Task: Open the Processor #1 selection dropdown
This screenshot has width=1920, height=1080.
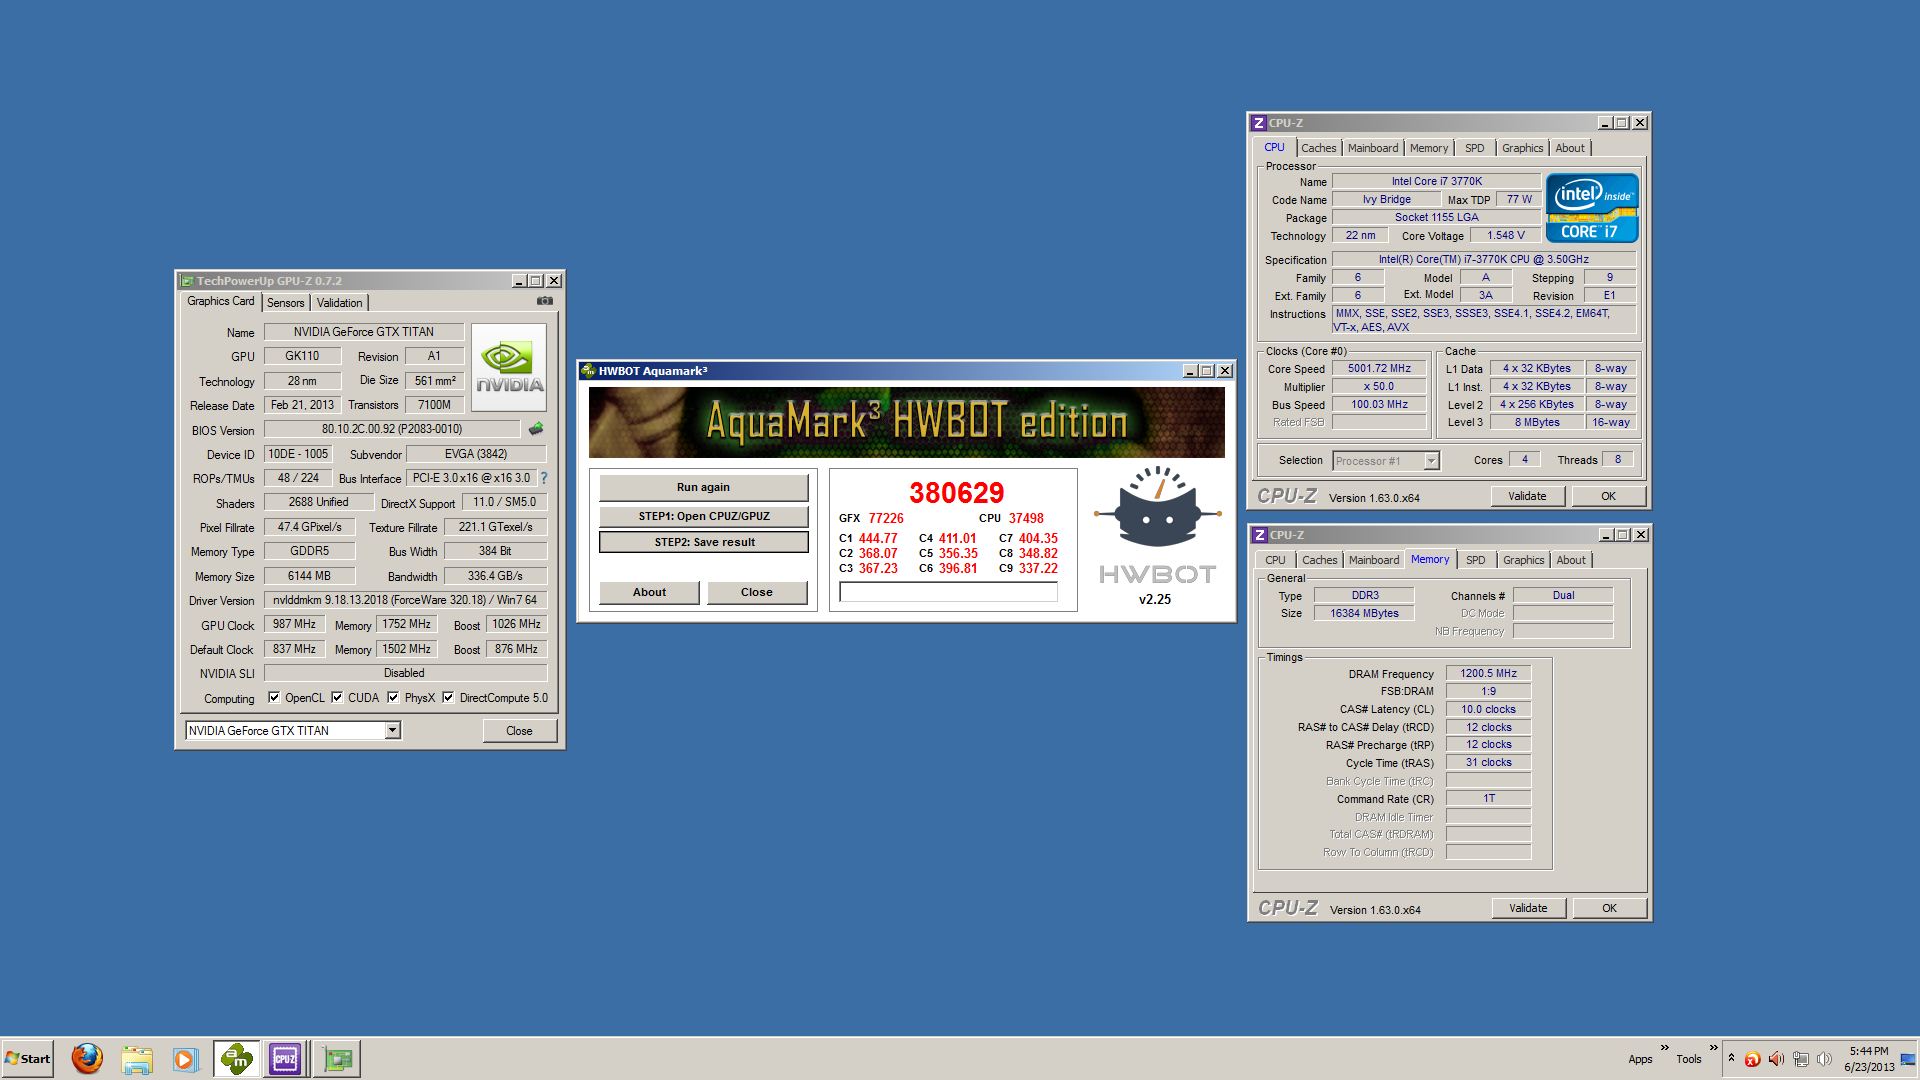Action: (x=1431, y=461)
